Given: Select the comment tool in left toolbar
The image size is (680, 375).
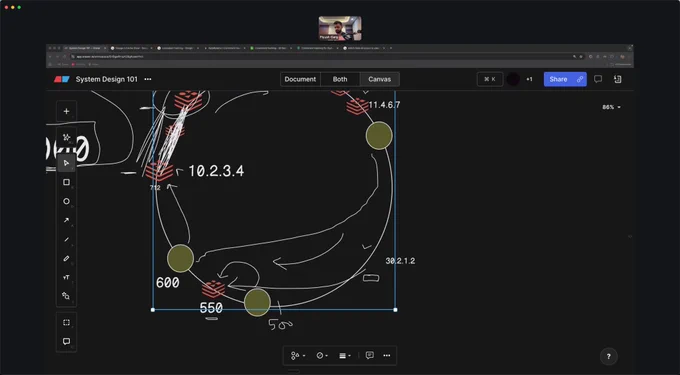Looking at the screenshot, I should pos(66,341).
